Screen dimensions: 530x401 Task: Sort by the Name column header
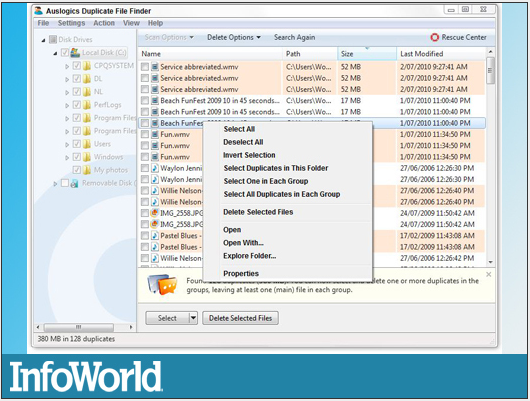pos(210,54)
